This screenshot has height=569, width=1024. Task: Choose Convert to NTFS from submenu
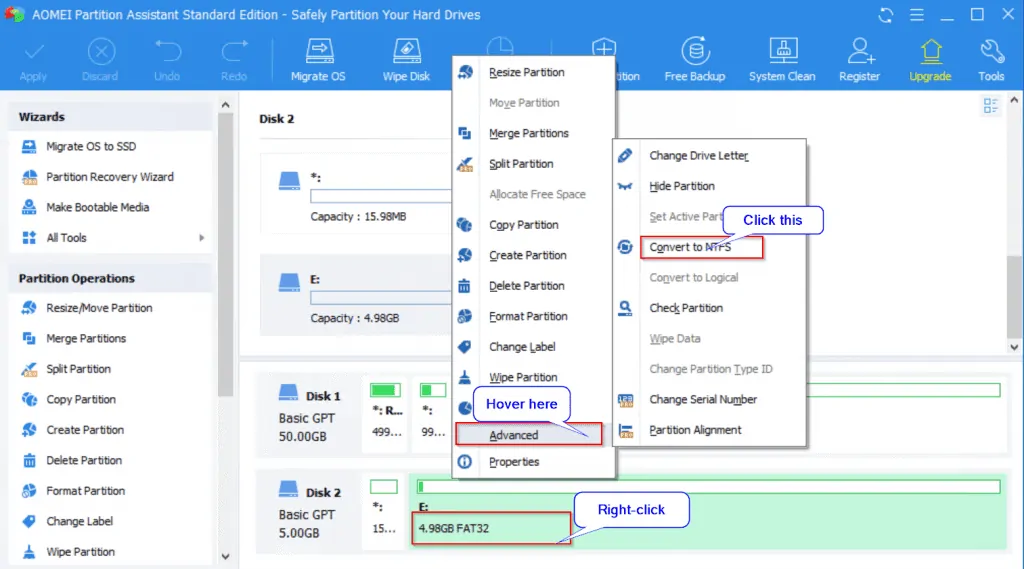pos(700,247)
